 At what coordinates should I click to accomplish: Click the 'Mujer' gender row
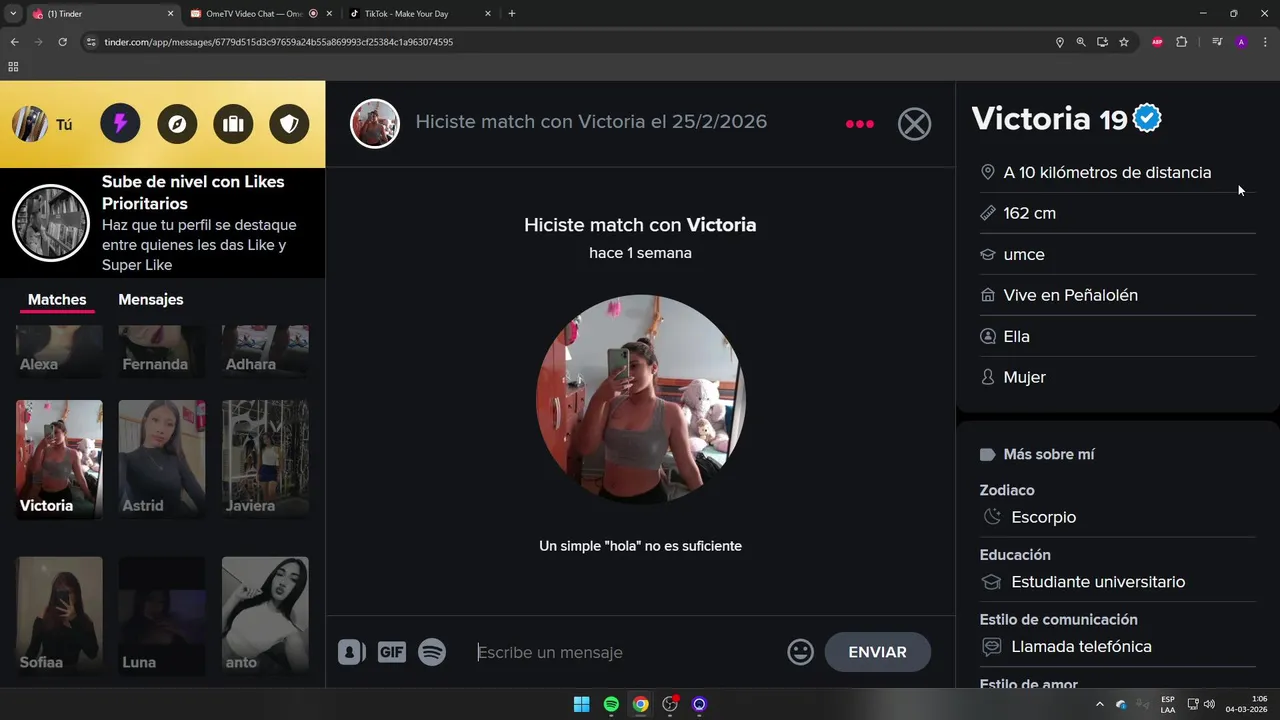pos(1117,377)
